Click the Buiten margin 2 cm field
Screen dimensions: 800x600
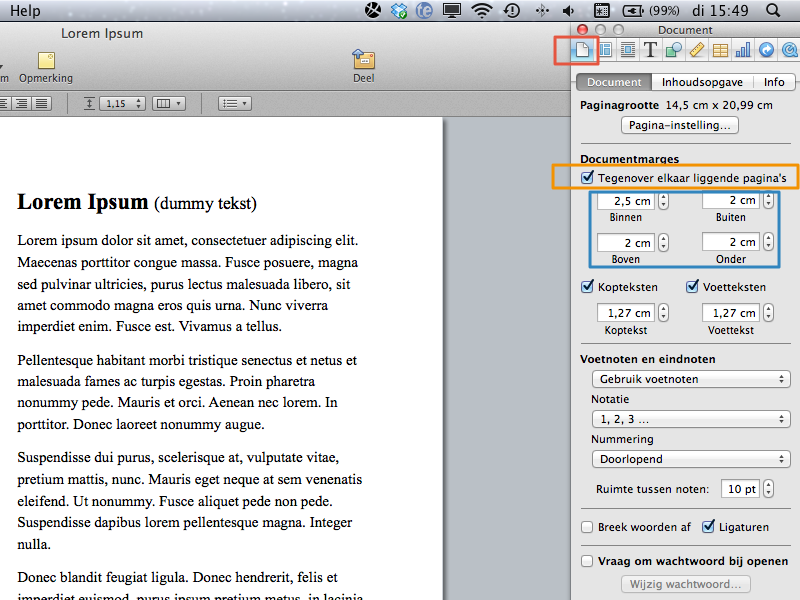click(731, 201)
